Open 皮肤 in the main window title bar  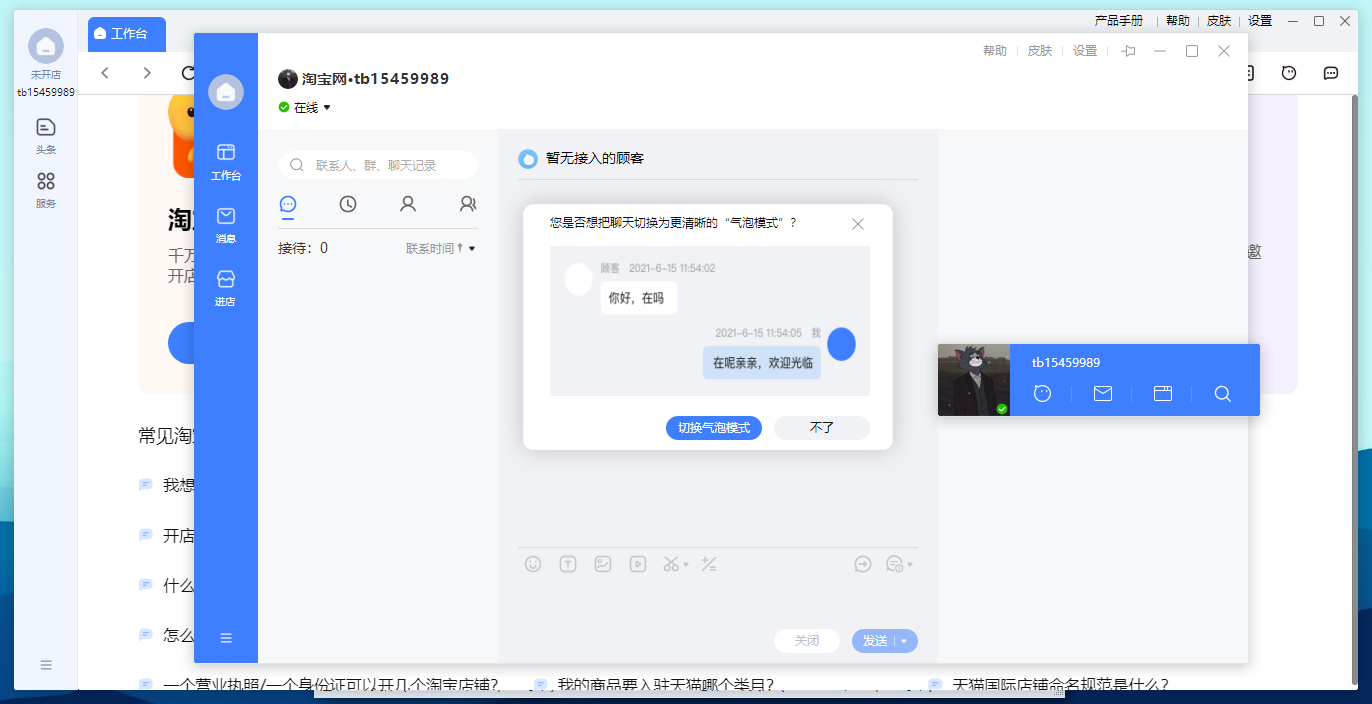[x=1219, y=20]
